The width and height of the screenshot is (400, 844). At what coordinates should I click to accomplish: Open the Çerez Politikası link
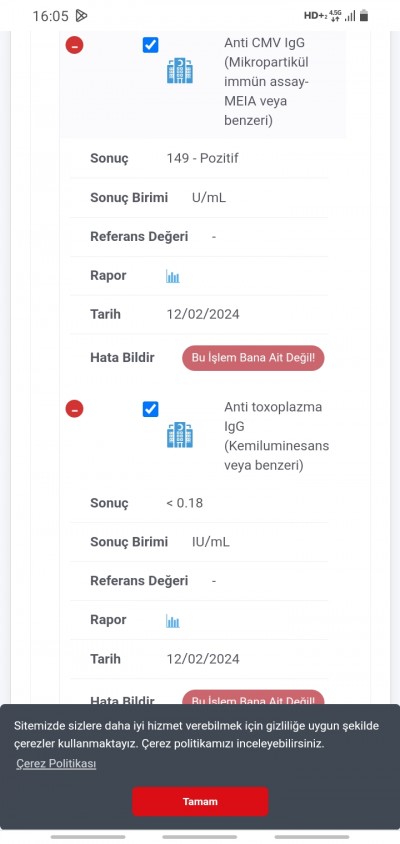56,763
